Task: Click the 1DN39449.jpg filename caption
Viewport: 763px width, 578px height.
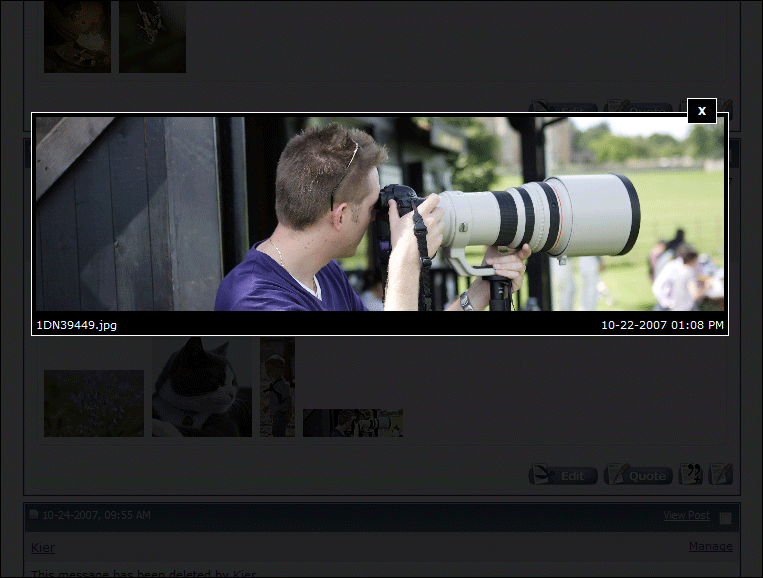Action: pyautogui.click(x=76, y=325)
